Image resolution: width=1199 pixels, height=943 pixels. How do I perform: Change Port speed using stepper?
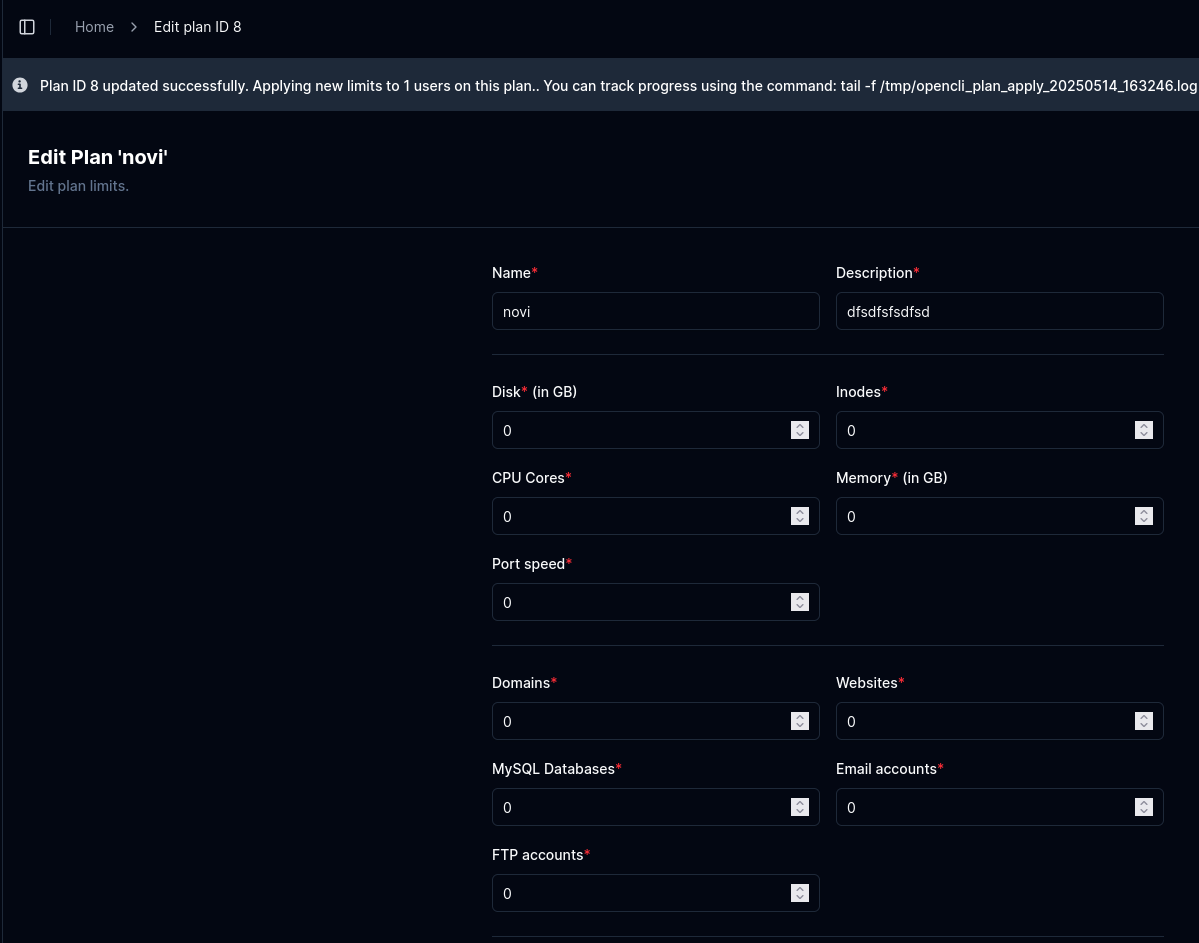(799, 602)
